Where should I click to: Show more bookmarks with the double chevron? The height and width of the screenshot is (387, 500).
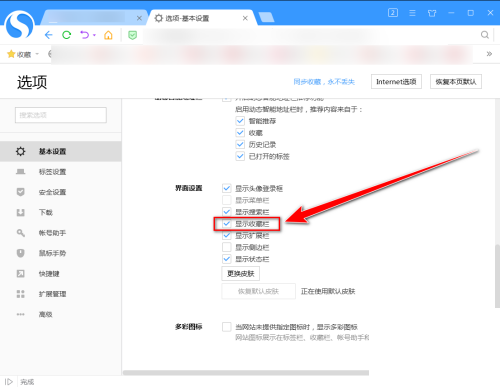tap(489, 54)
